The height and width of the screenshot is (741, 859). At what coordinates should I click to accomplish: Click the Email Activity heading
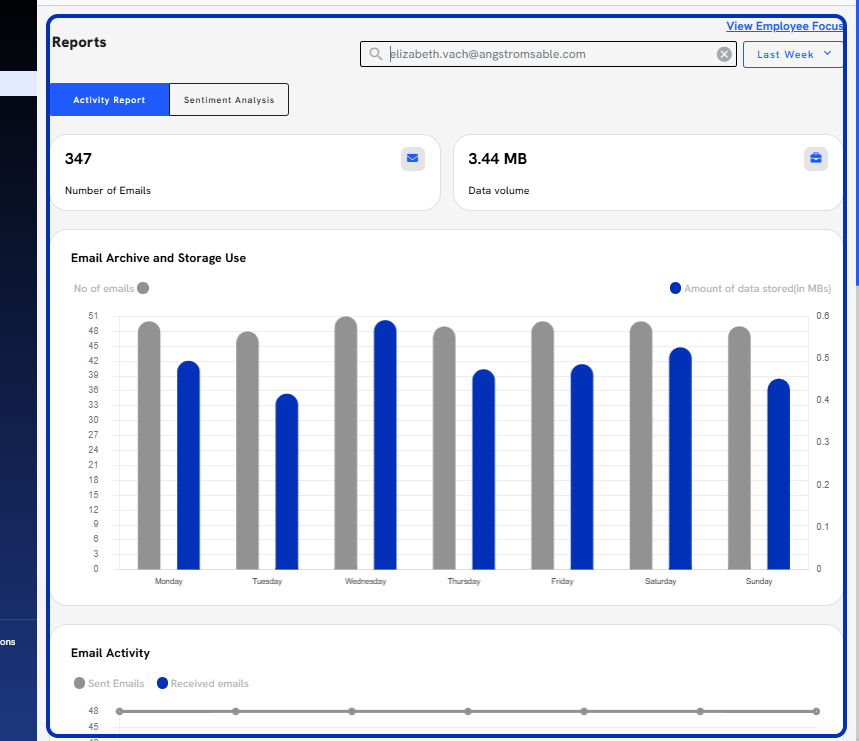tap(110, 653)
